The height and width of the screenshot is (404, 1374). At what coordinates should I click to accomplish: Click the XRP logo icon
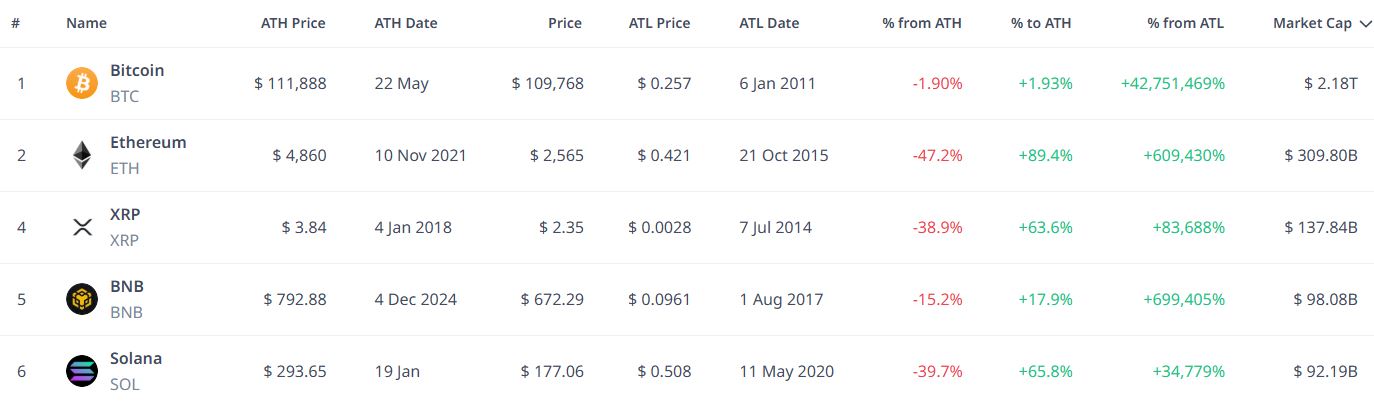click(x=82, y=227)
